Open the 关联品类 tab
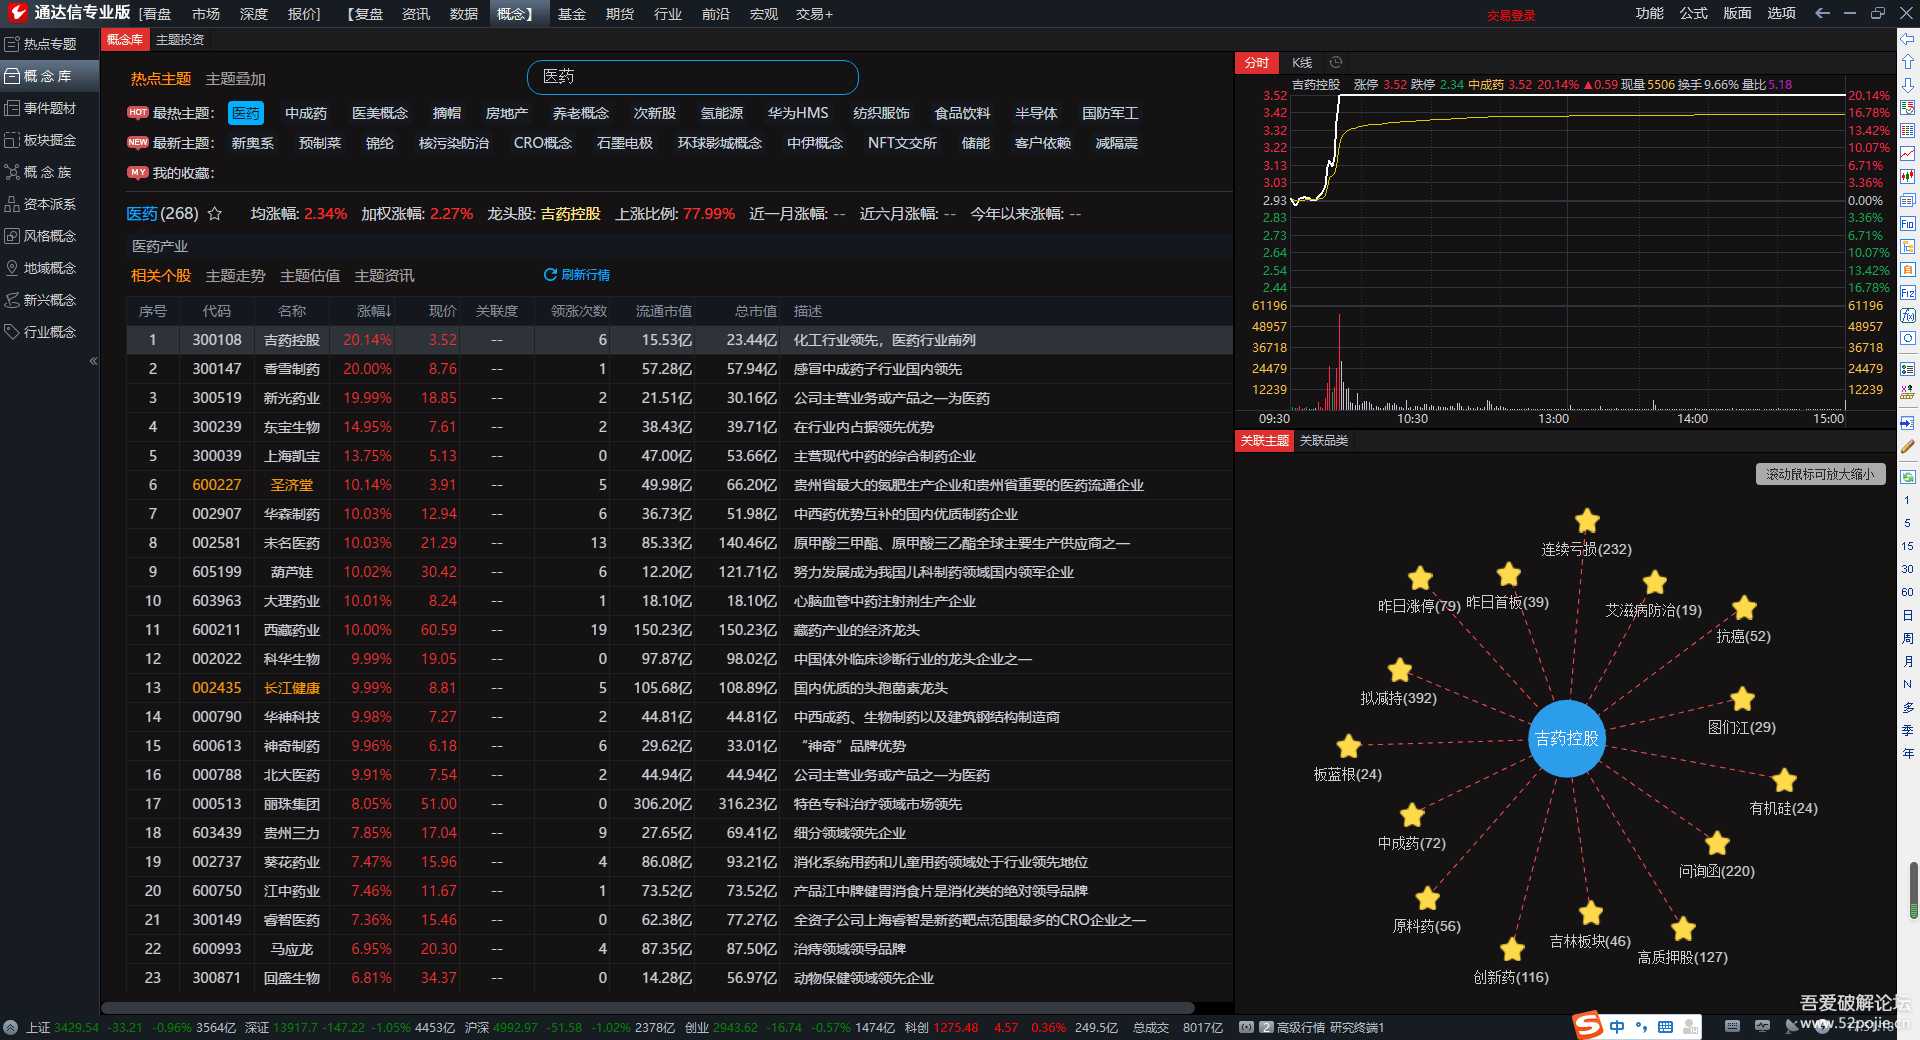1920x1040 pixels. point(1323,440)
